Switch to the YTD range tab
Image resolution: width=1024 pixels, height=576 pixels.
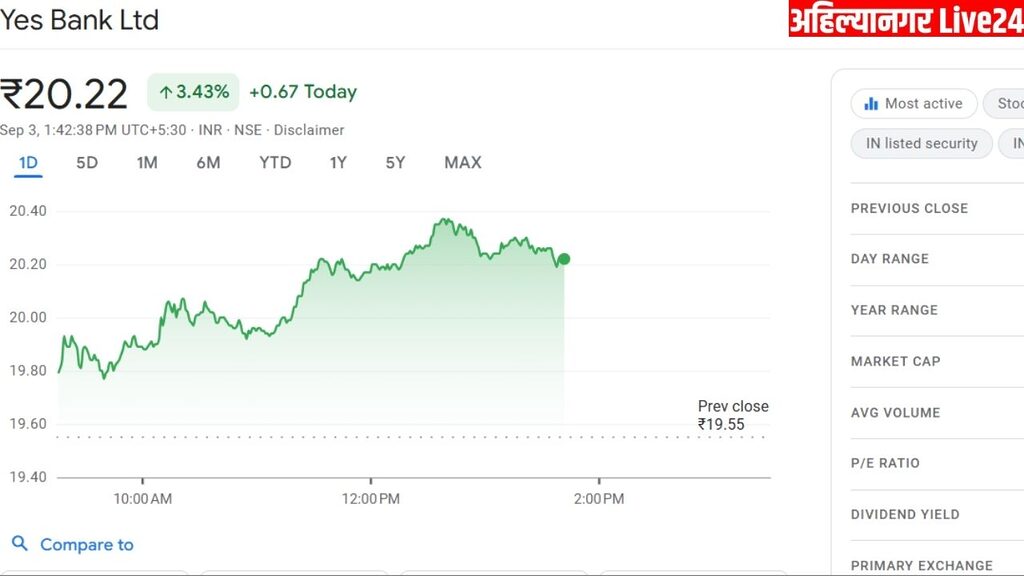click(275, 162)
